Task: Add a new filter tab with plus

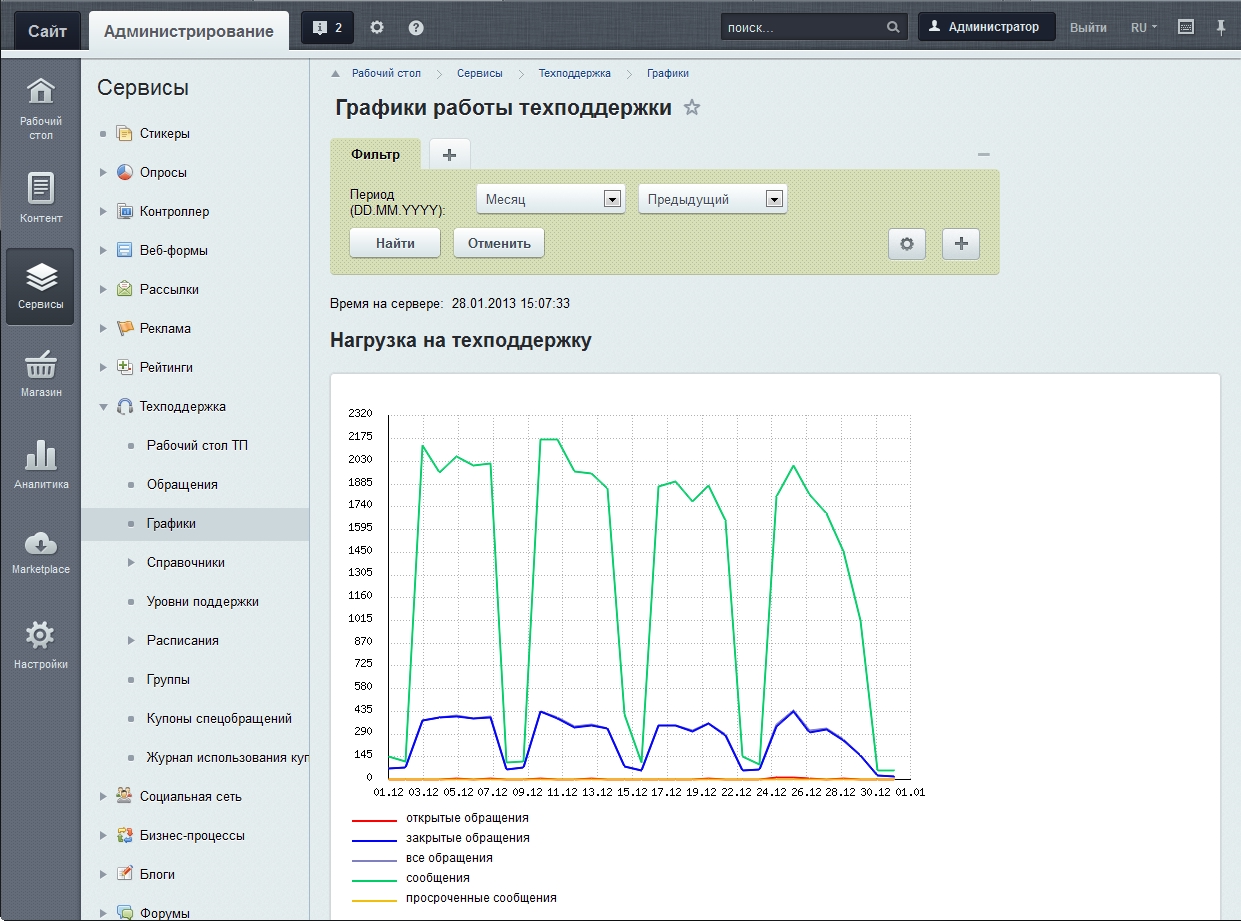Action: point(449,154)
